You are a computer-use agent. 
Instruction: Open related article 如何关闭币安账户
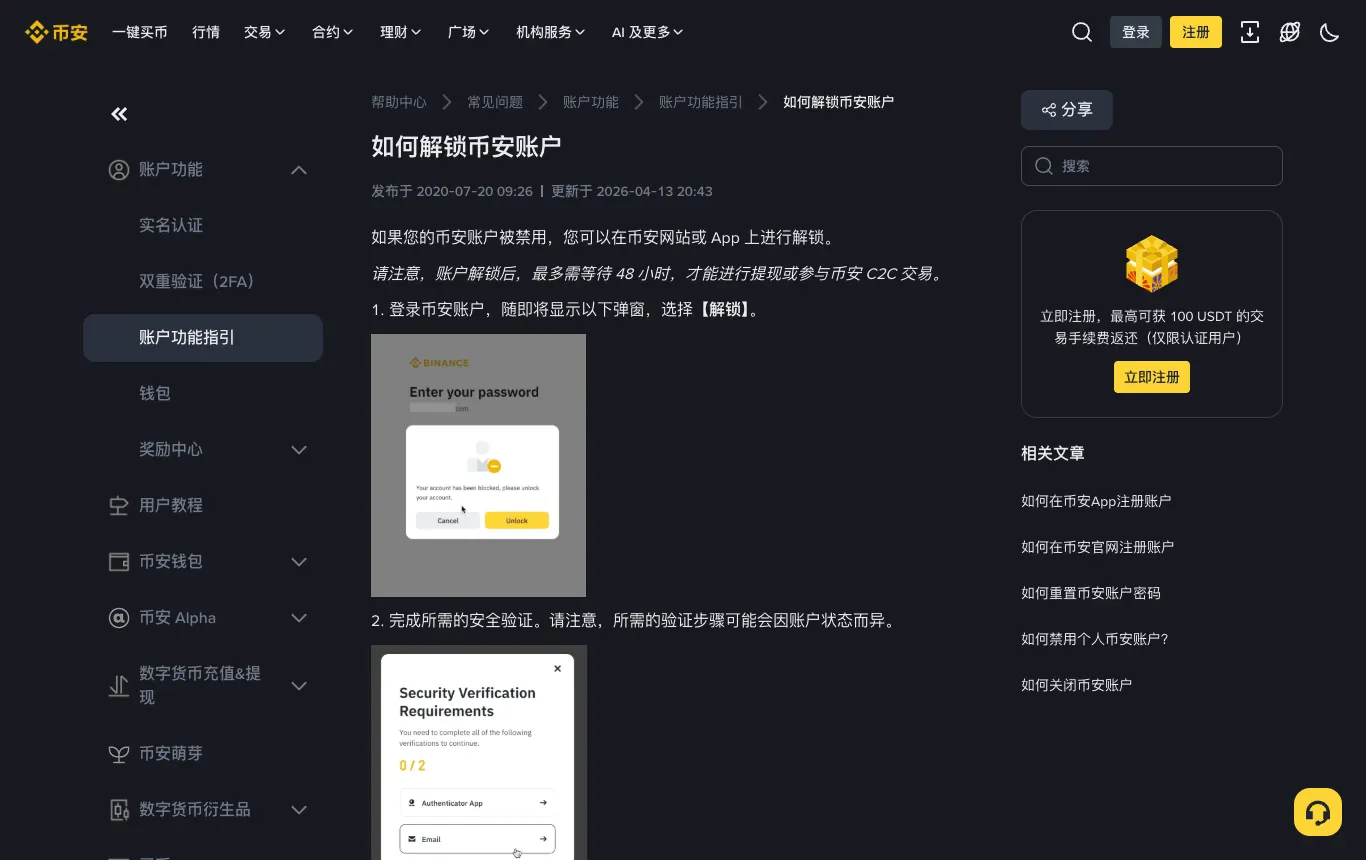pos(1077,685)
